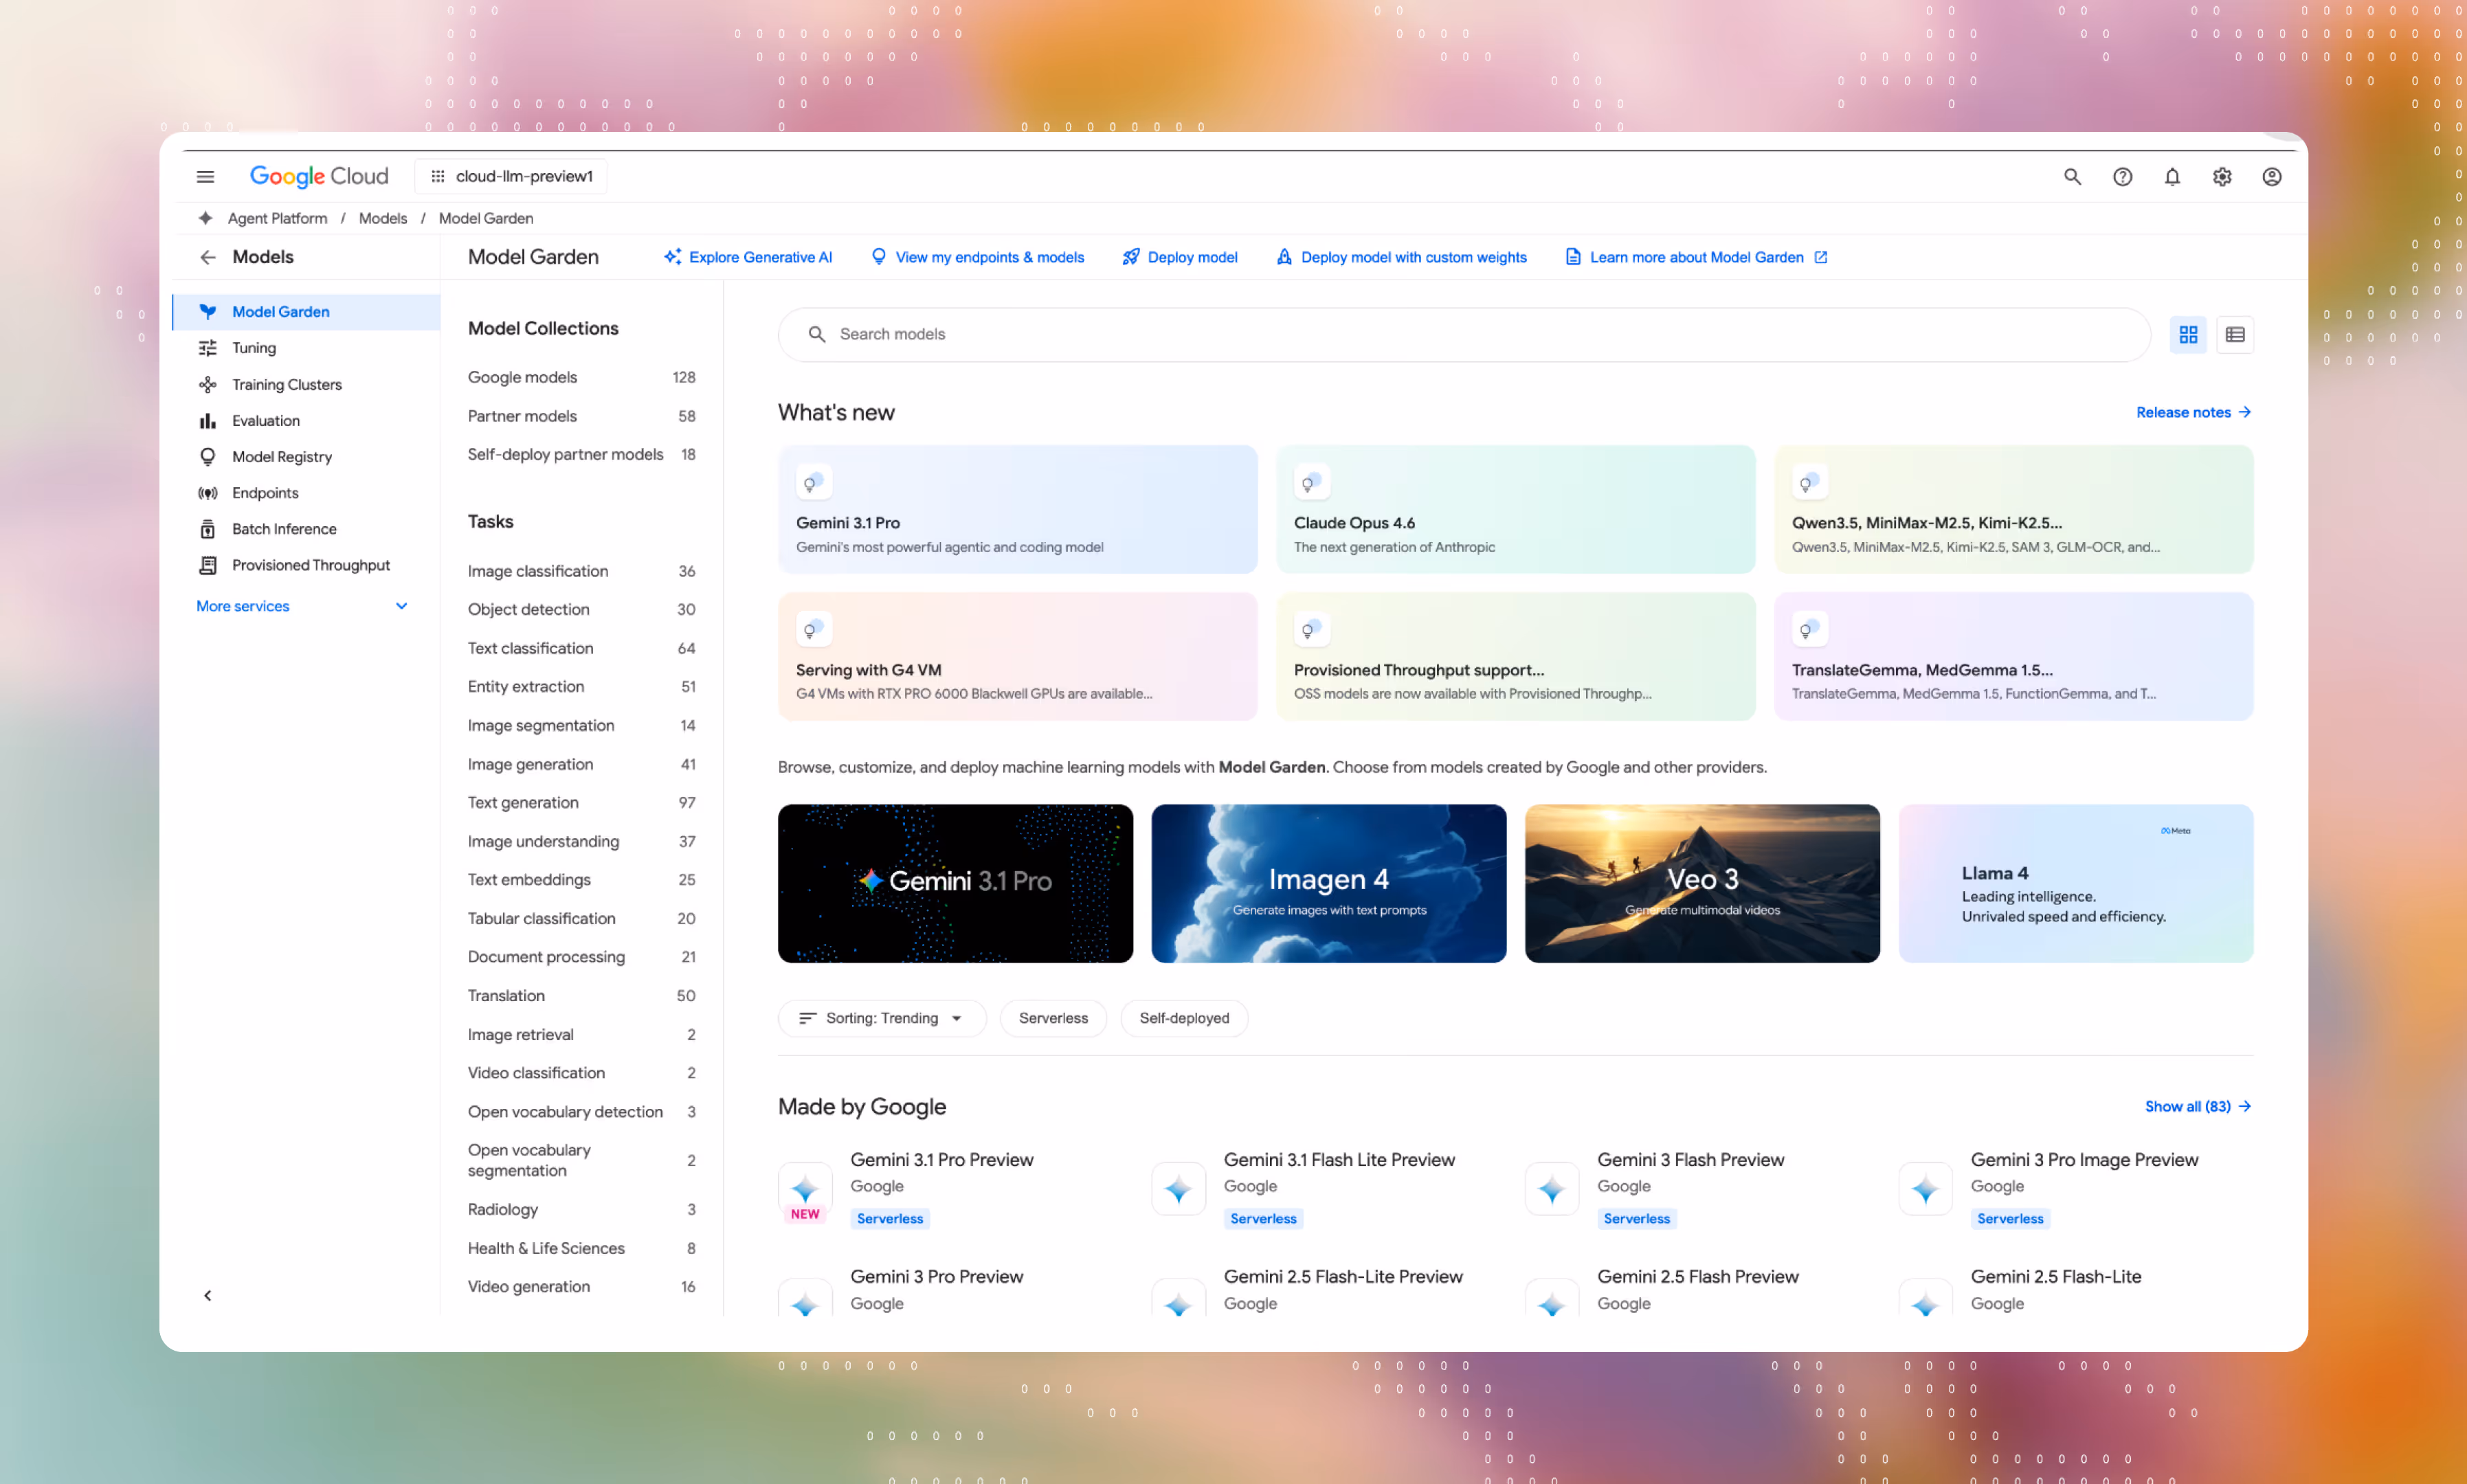This screenshot has height=1484, width=2467.
Task: Open the Gemini 3.1 Pro Preview model
Action: (941, 1160)
